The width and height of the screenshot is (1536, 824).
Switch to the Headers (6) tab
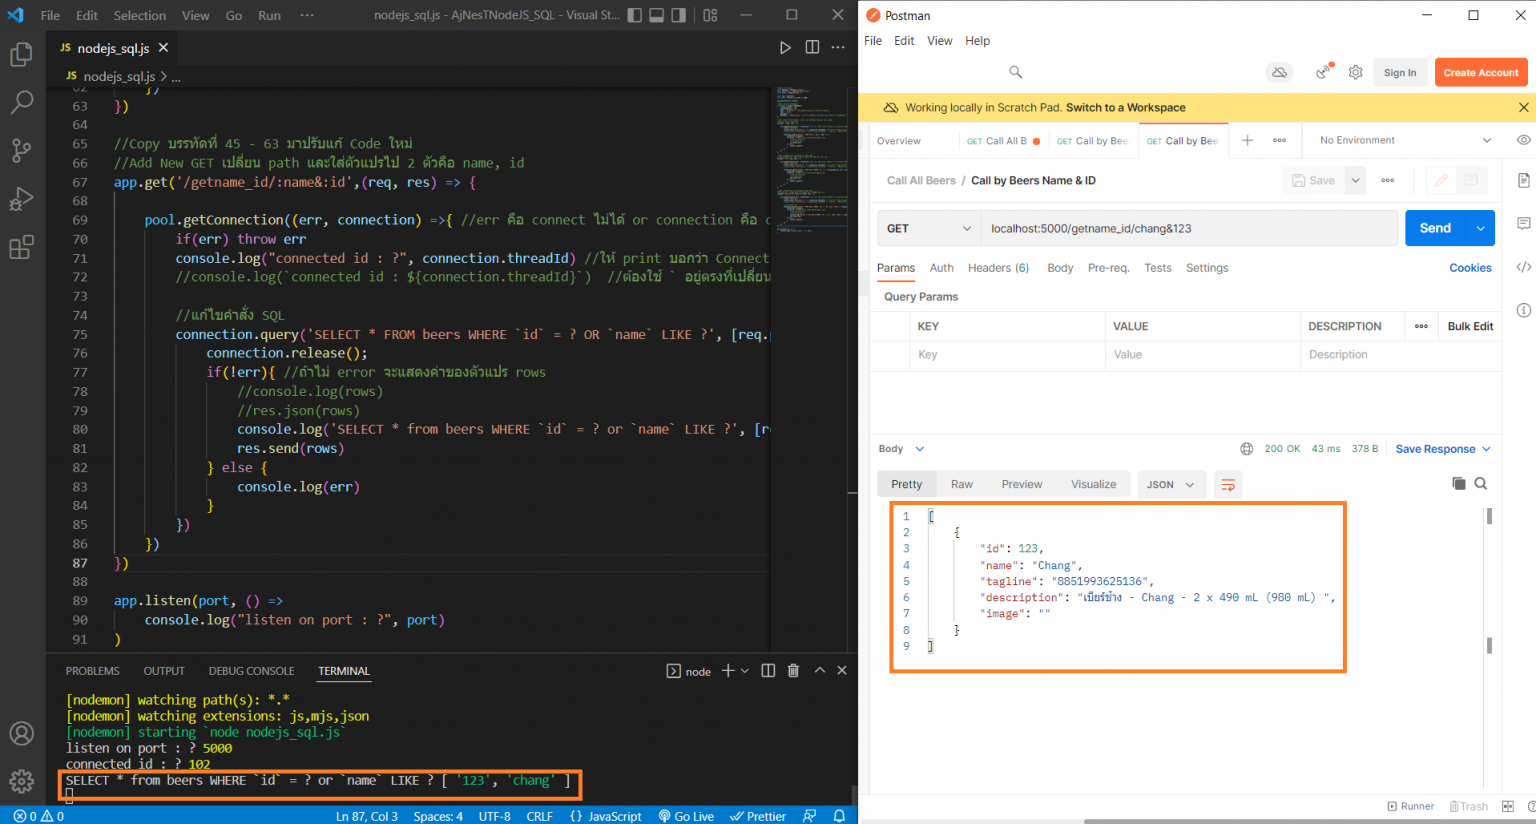tap(998, 267)
